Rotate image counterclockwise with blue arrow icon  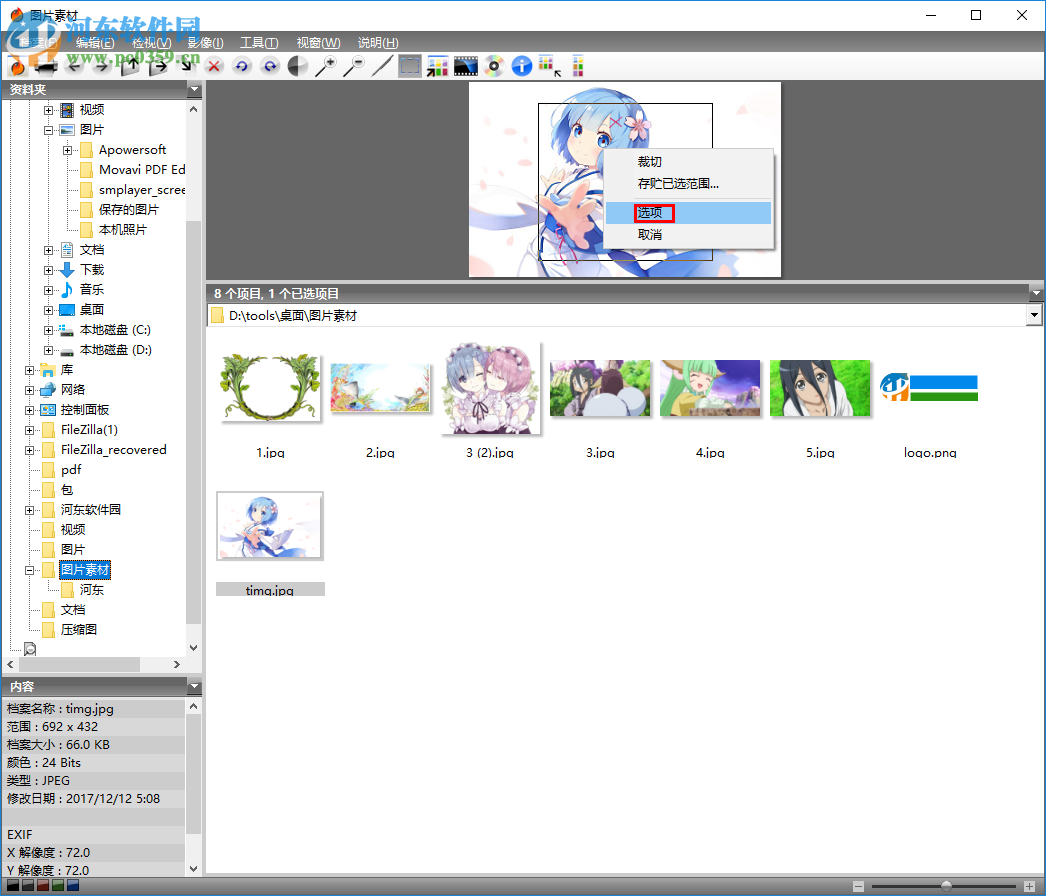[241, 66]
